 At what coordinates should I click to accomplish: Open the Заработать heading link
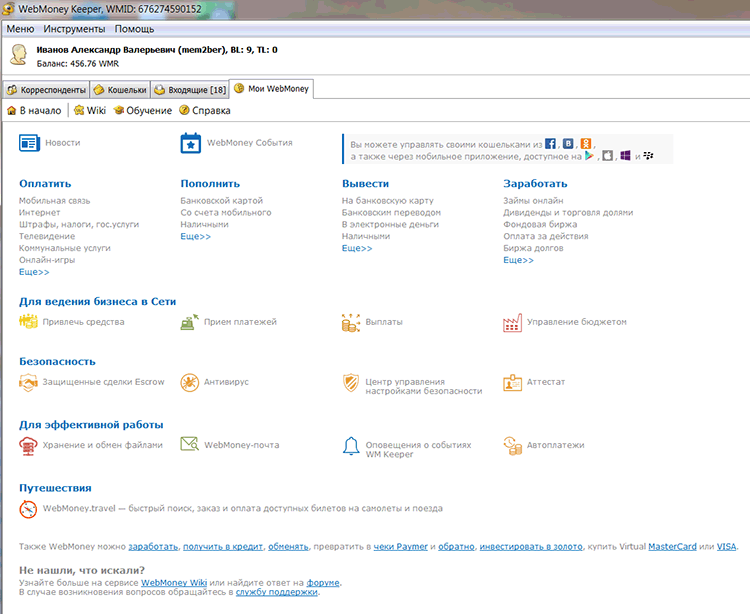tap(535, 184)
